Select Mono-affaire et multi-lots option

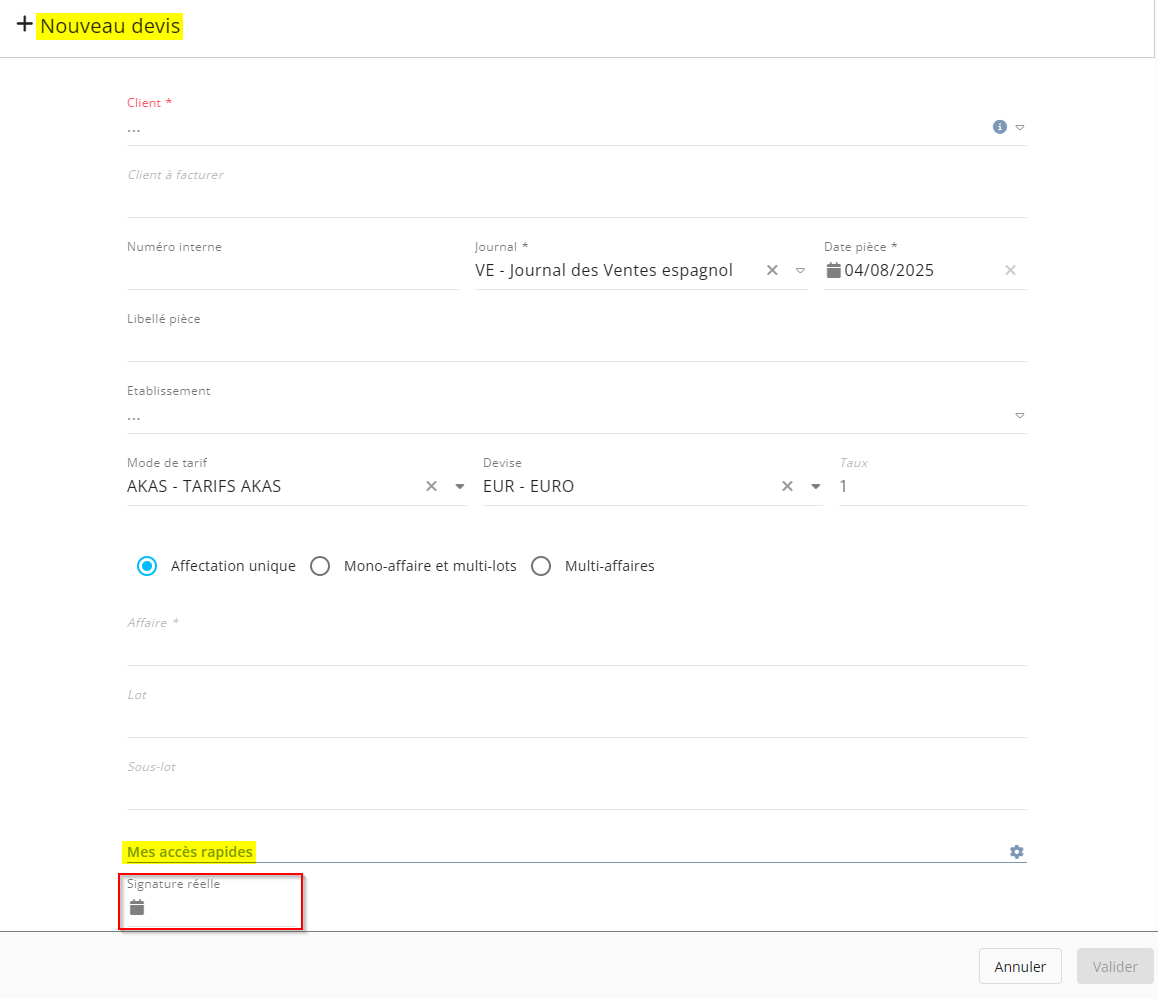coord(320,566)
